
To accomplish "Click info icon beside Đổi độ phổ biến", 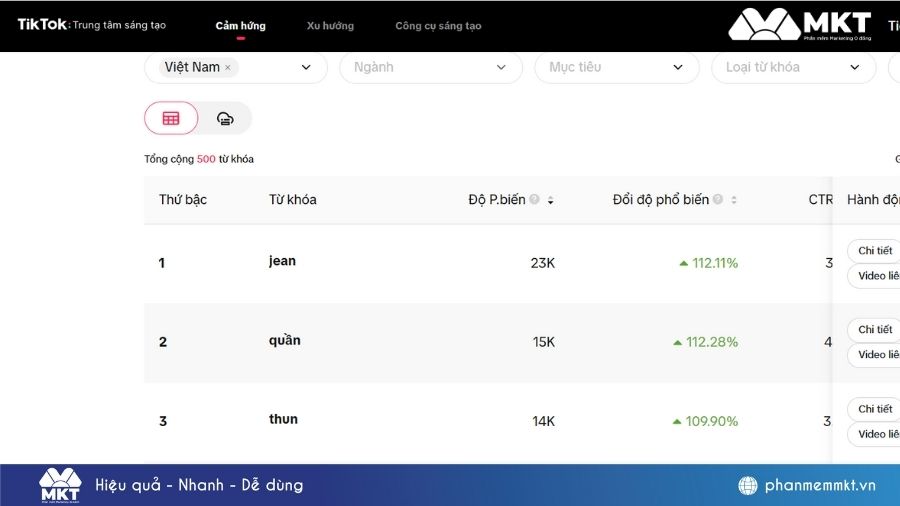I will (718, 200).
